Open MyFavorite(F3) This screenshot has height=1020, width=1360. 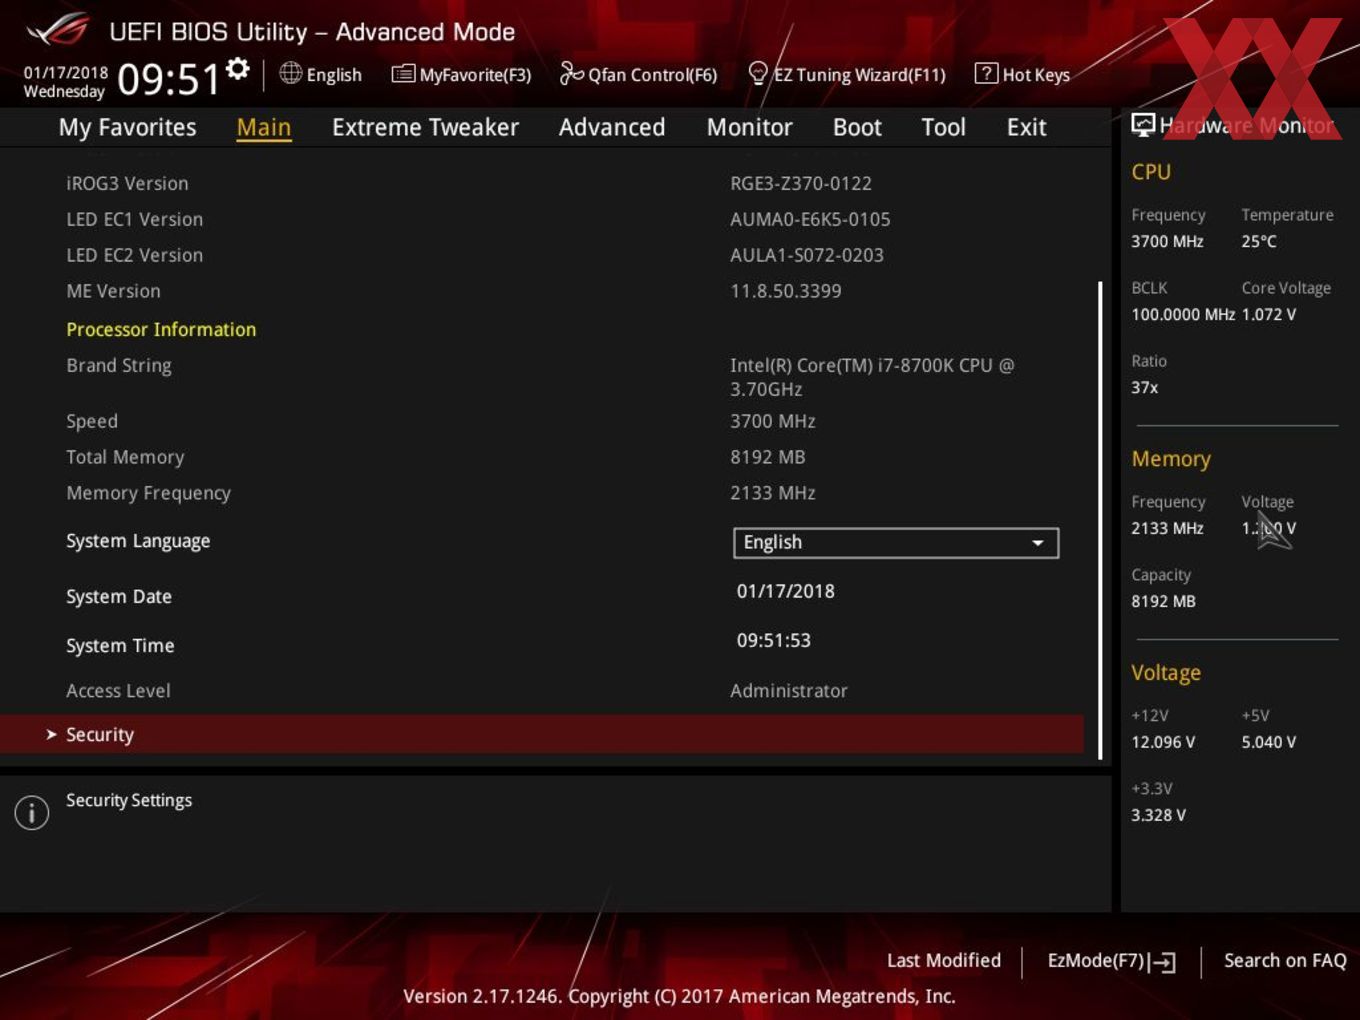(461, 74)
